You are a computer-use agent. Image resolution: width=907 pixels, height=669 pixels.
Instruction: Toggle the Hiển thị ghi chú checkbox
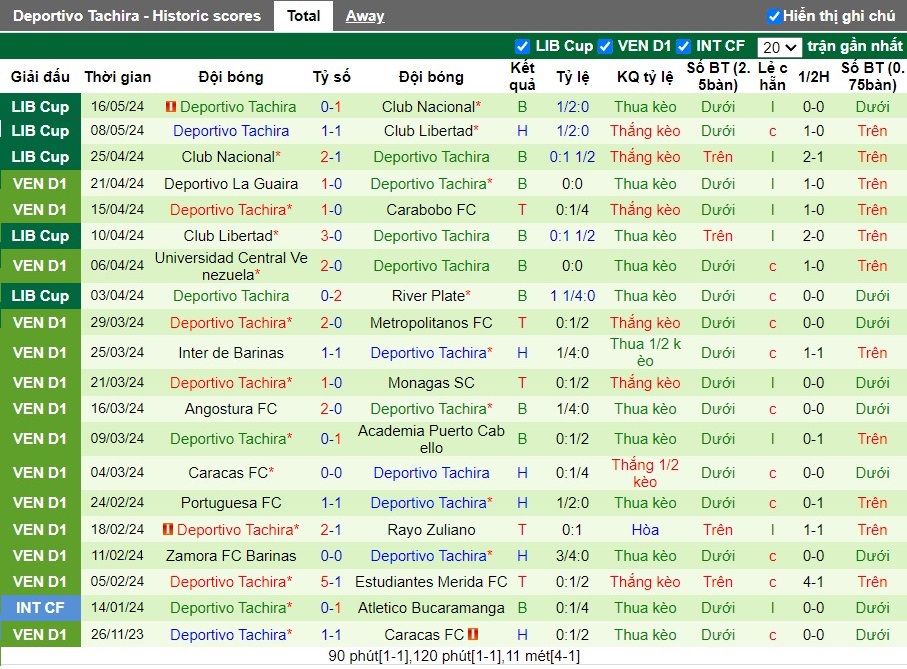773,16
